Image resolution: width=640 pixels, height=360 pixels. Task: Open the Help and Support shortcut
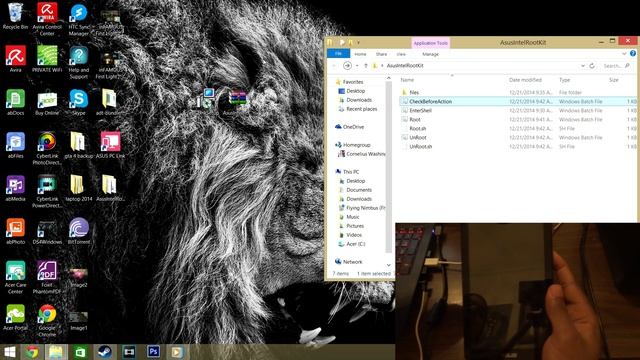78,62
